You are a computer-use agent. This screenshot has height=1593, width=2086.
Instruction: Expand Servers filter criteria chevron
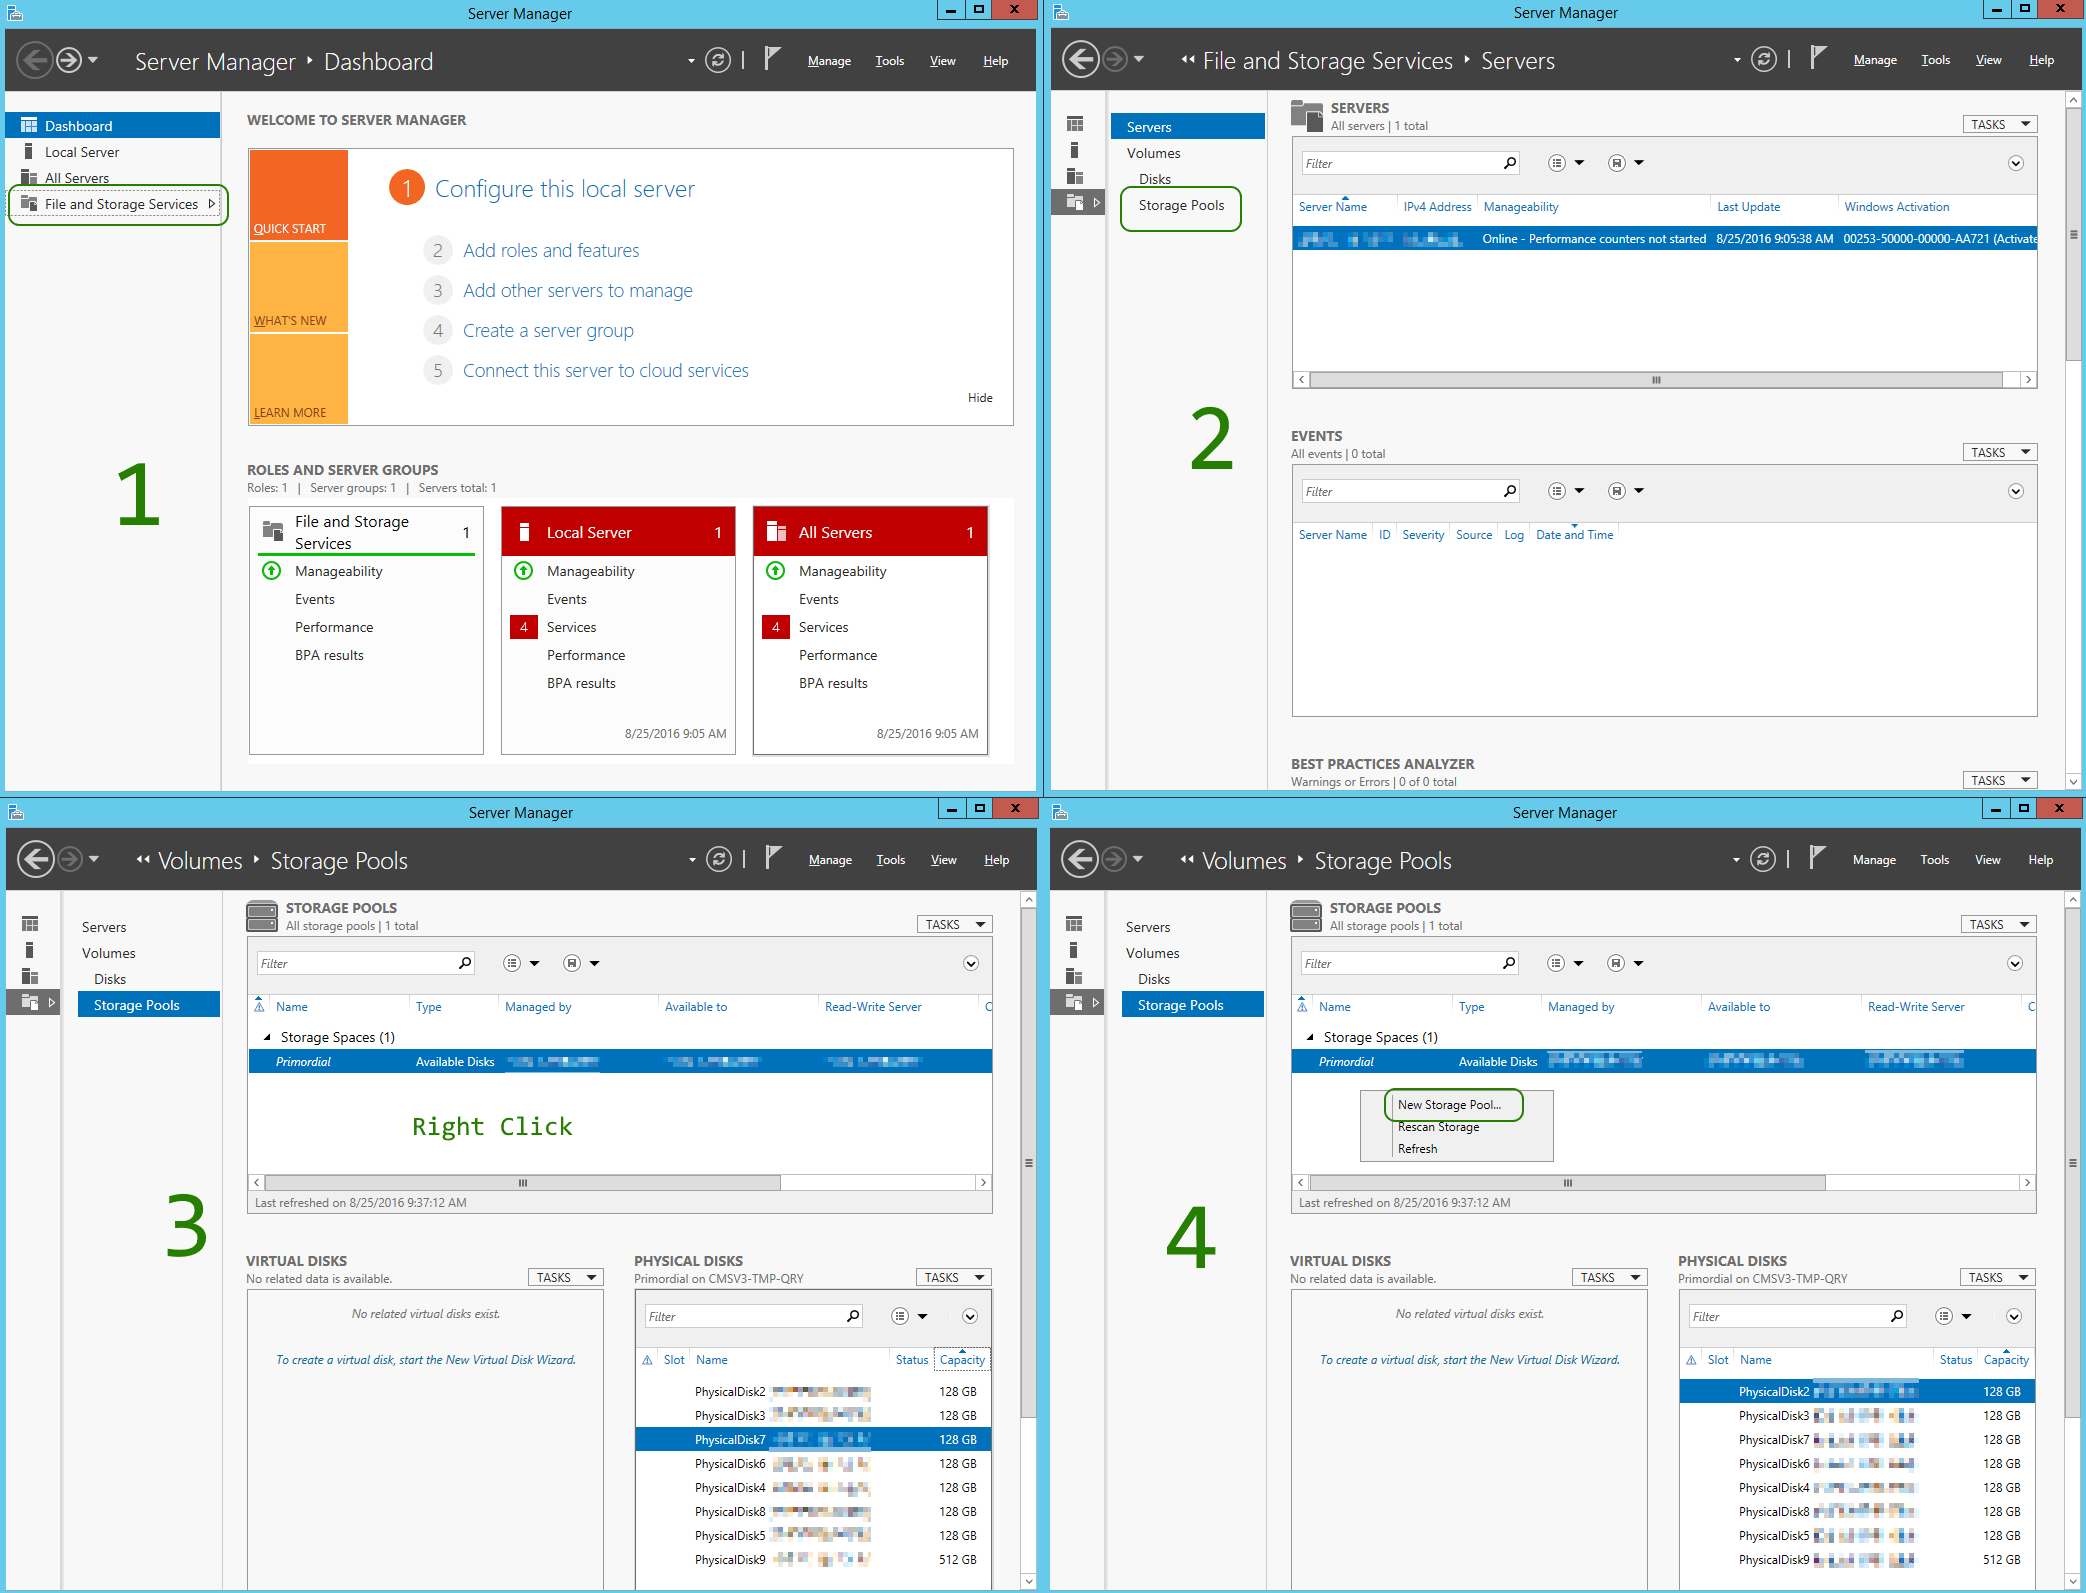(x=2015, y=163)
